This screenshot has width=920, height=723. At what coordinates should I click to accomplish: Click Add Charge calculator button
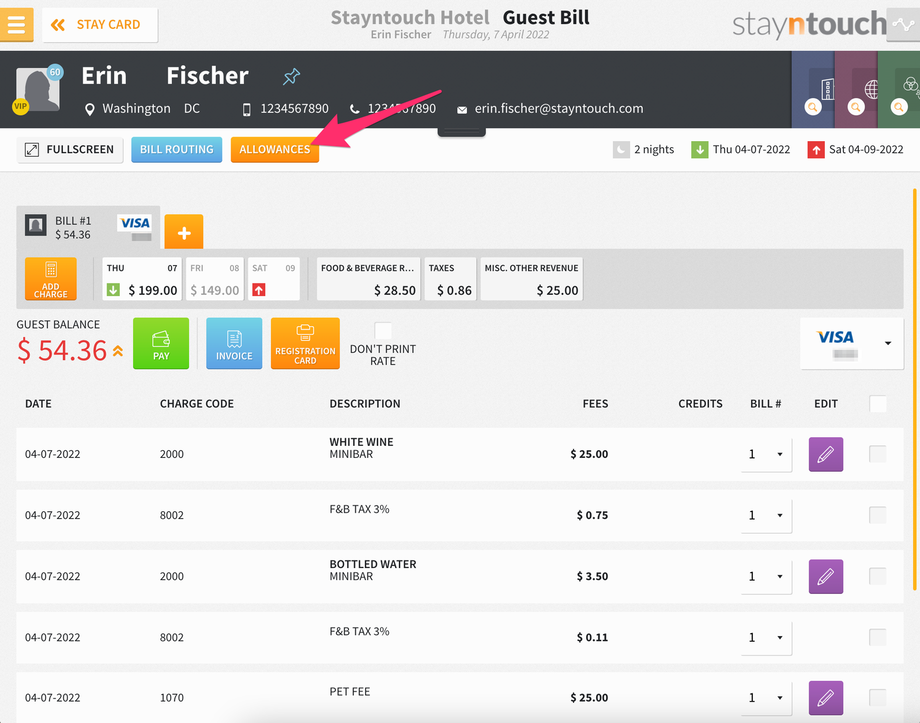(x=50, y=279)
